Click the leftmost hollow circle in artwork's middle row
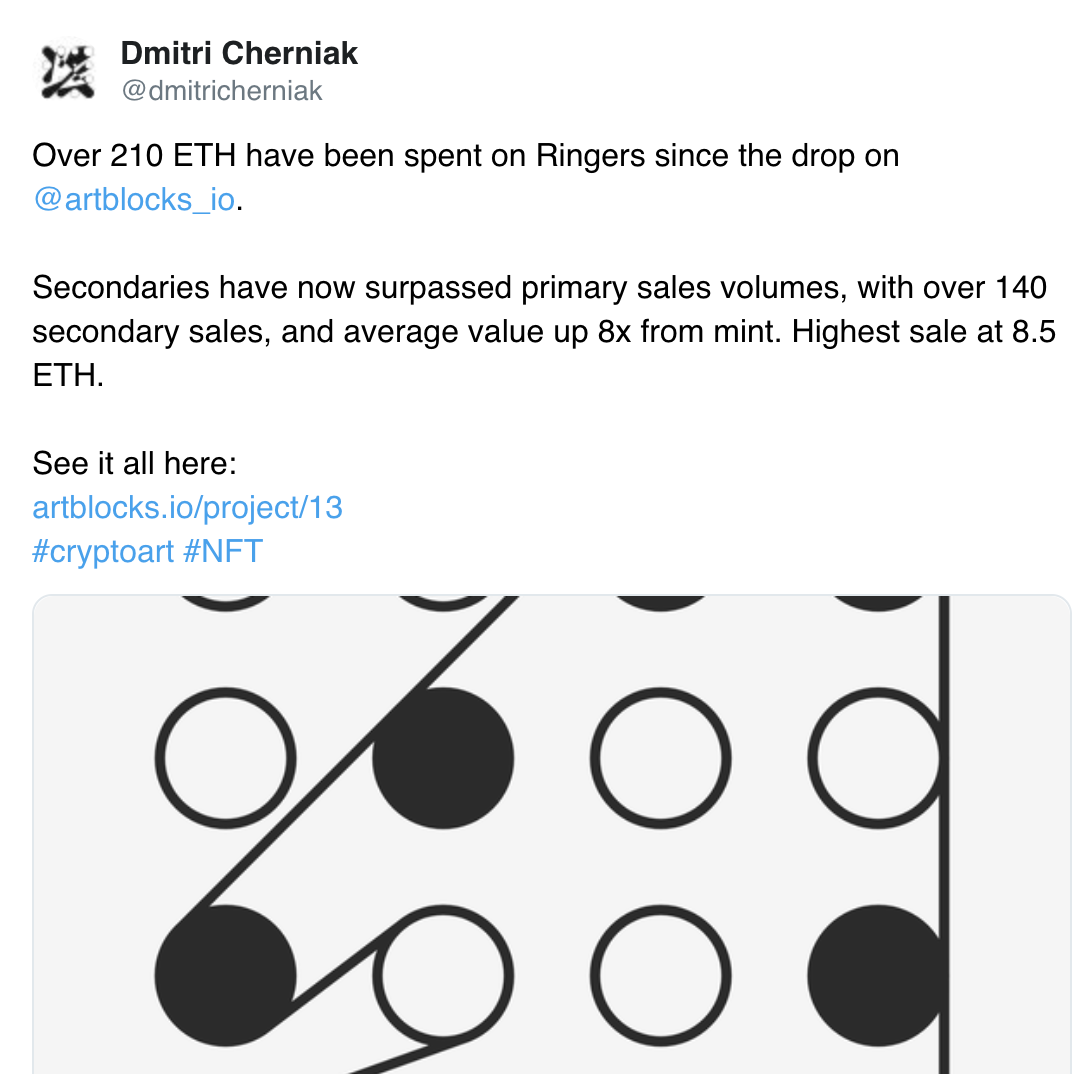This screenshot has height=1074, width=1090. [x=226, y=758]
